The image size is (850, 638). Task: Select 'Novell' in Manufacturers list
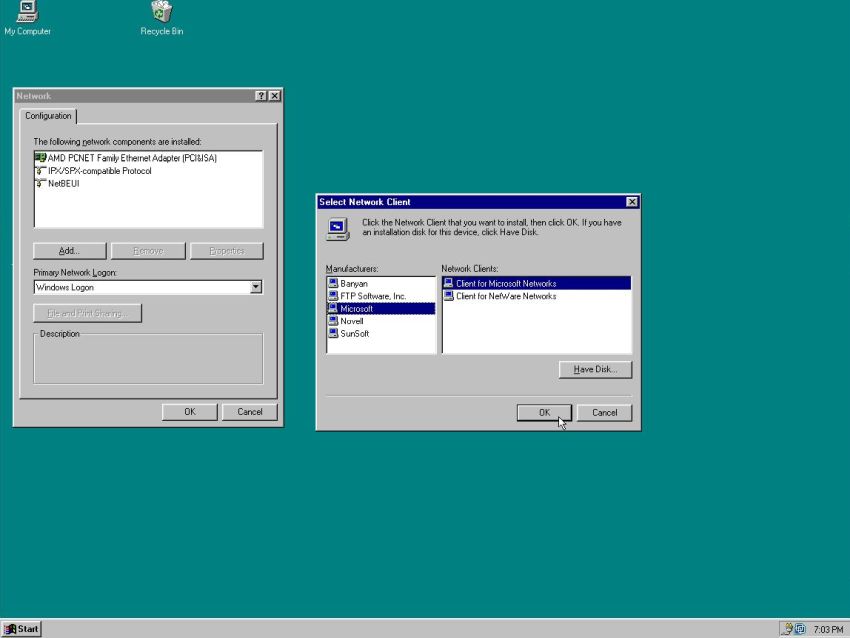coord(352,321)
